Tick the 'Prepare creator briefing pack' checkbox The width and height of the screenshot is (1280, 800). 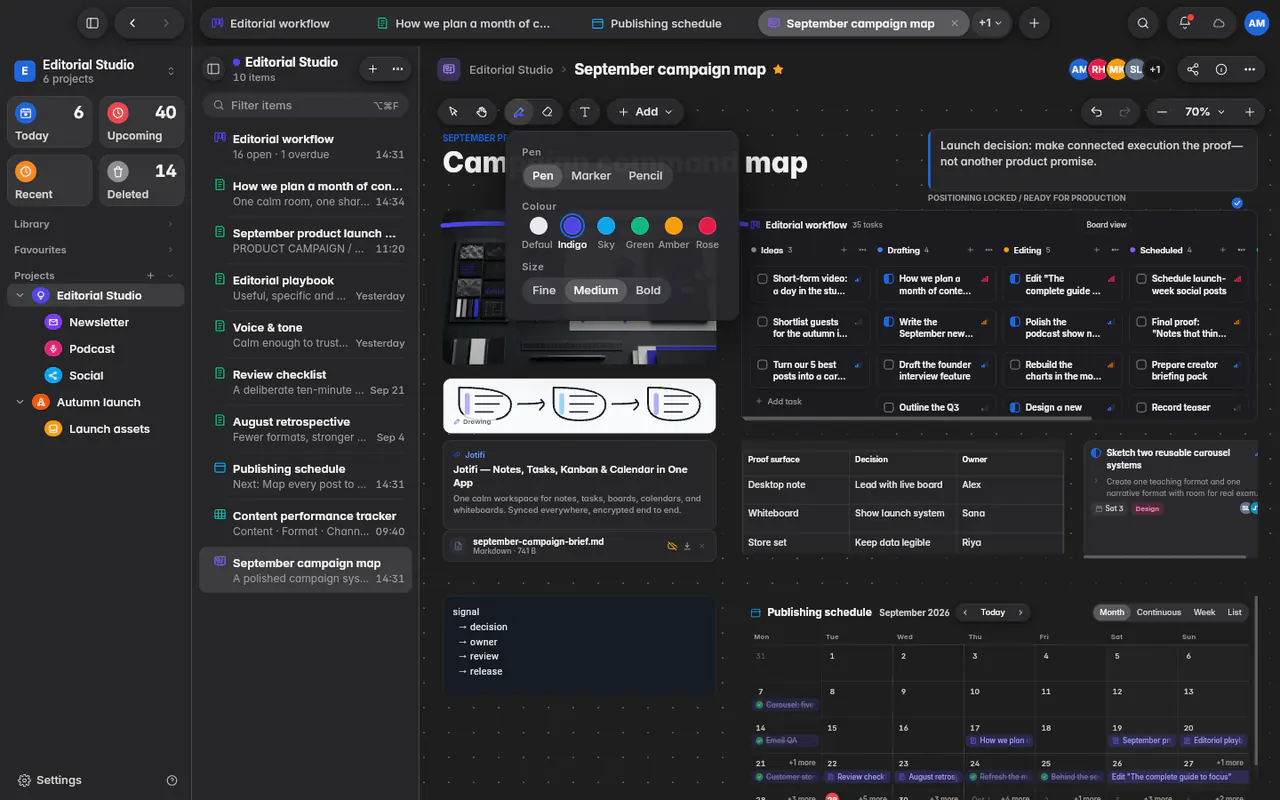[x=1141, y=365]
